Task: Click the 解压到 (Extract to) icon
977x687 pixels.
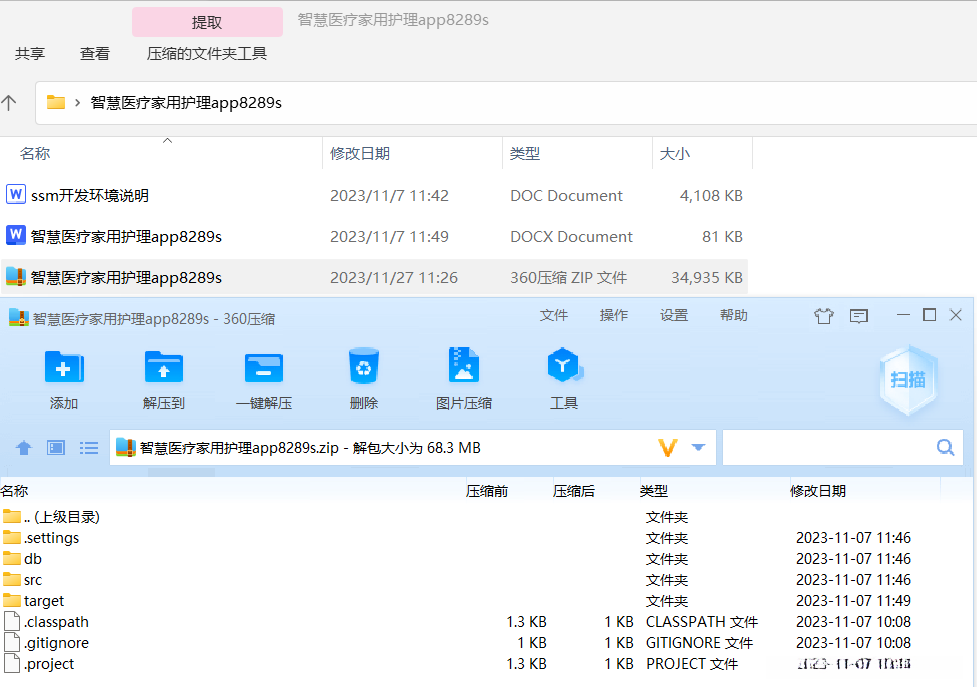Action: coord(163,366)
